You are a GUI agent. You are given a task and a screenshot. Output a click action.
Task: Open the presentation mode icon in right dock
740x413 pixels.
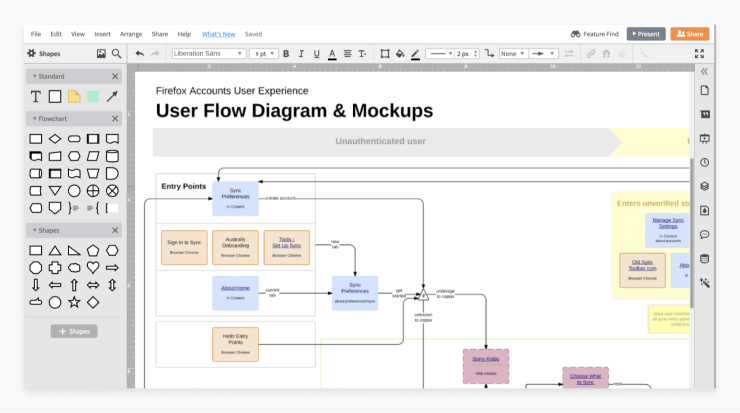705,139
